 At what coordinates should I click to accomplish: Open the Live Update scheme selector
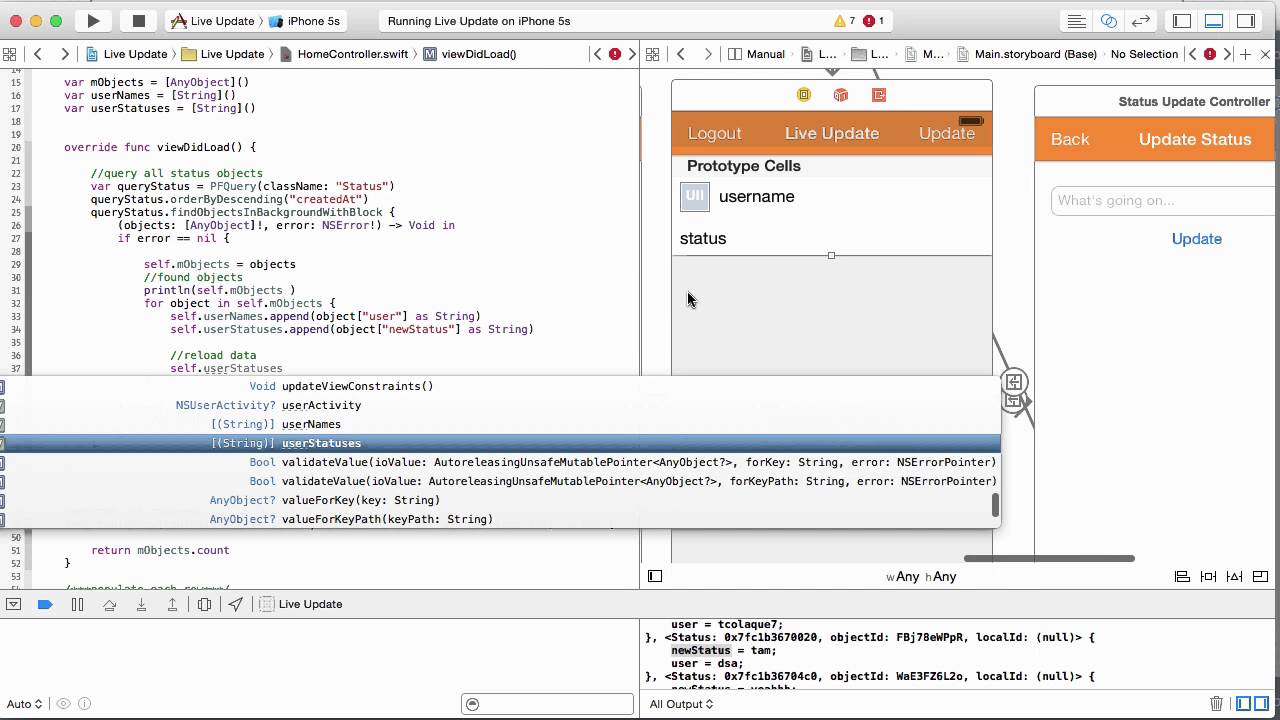click(x=212, y=21)
